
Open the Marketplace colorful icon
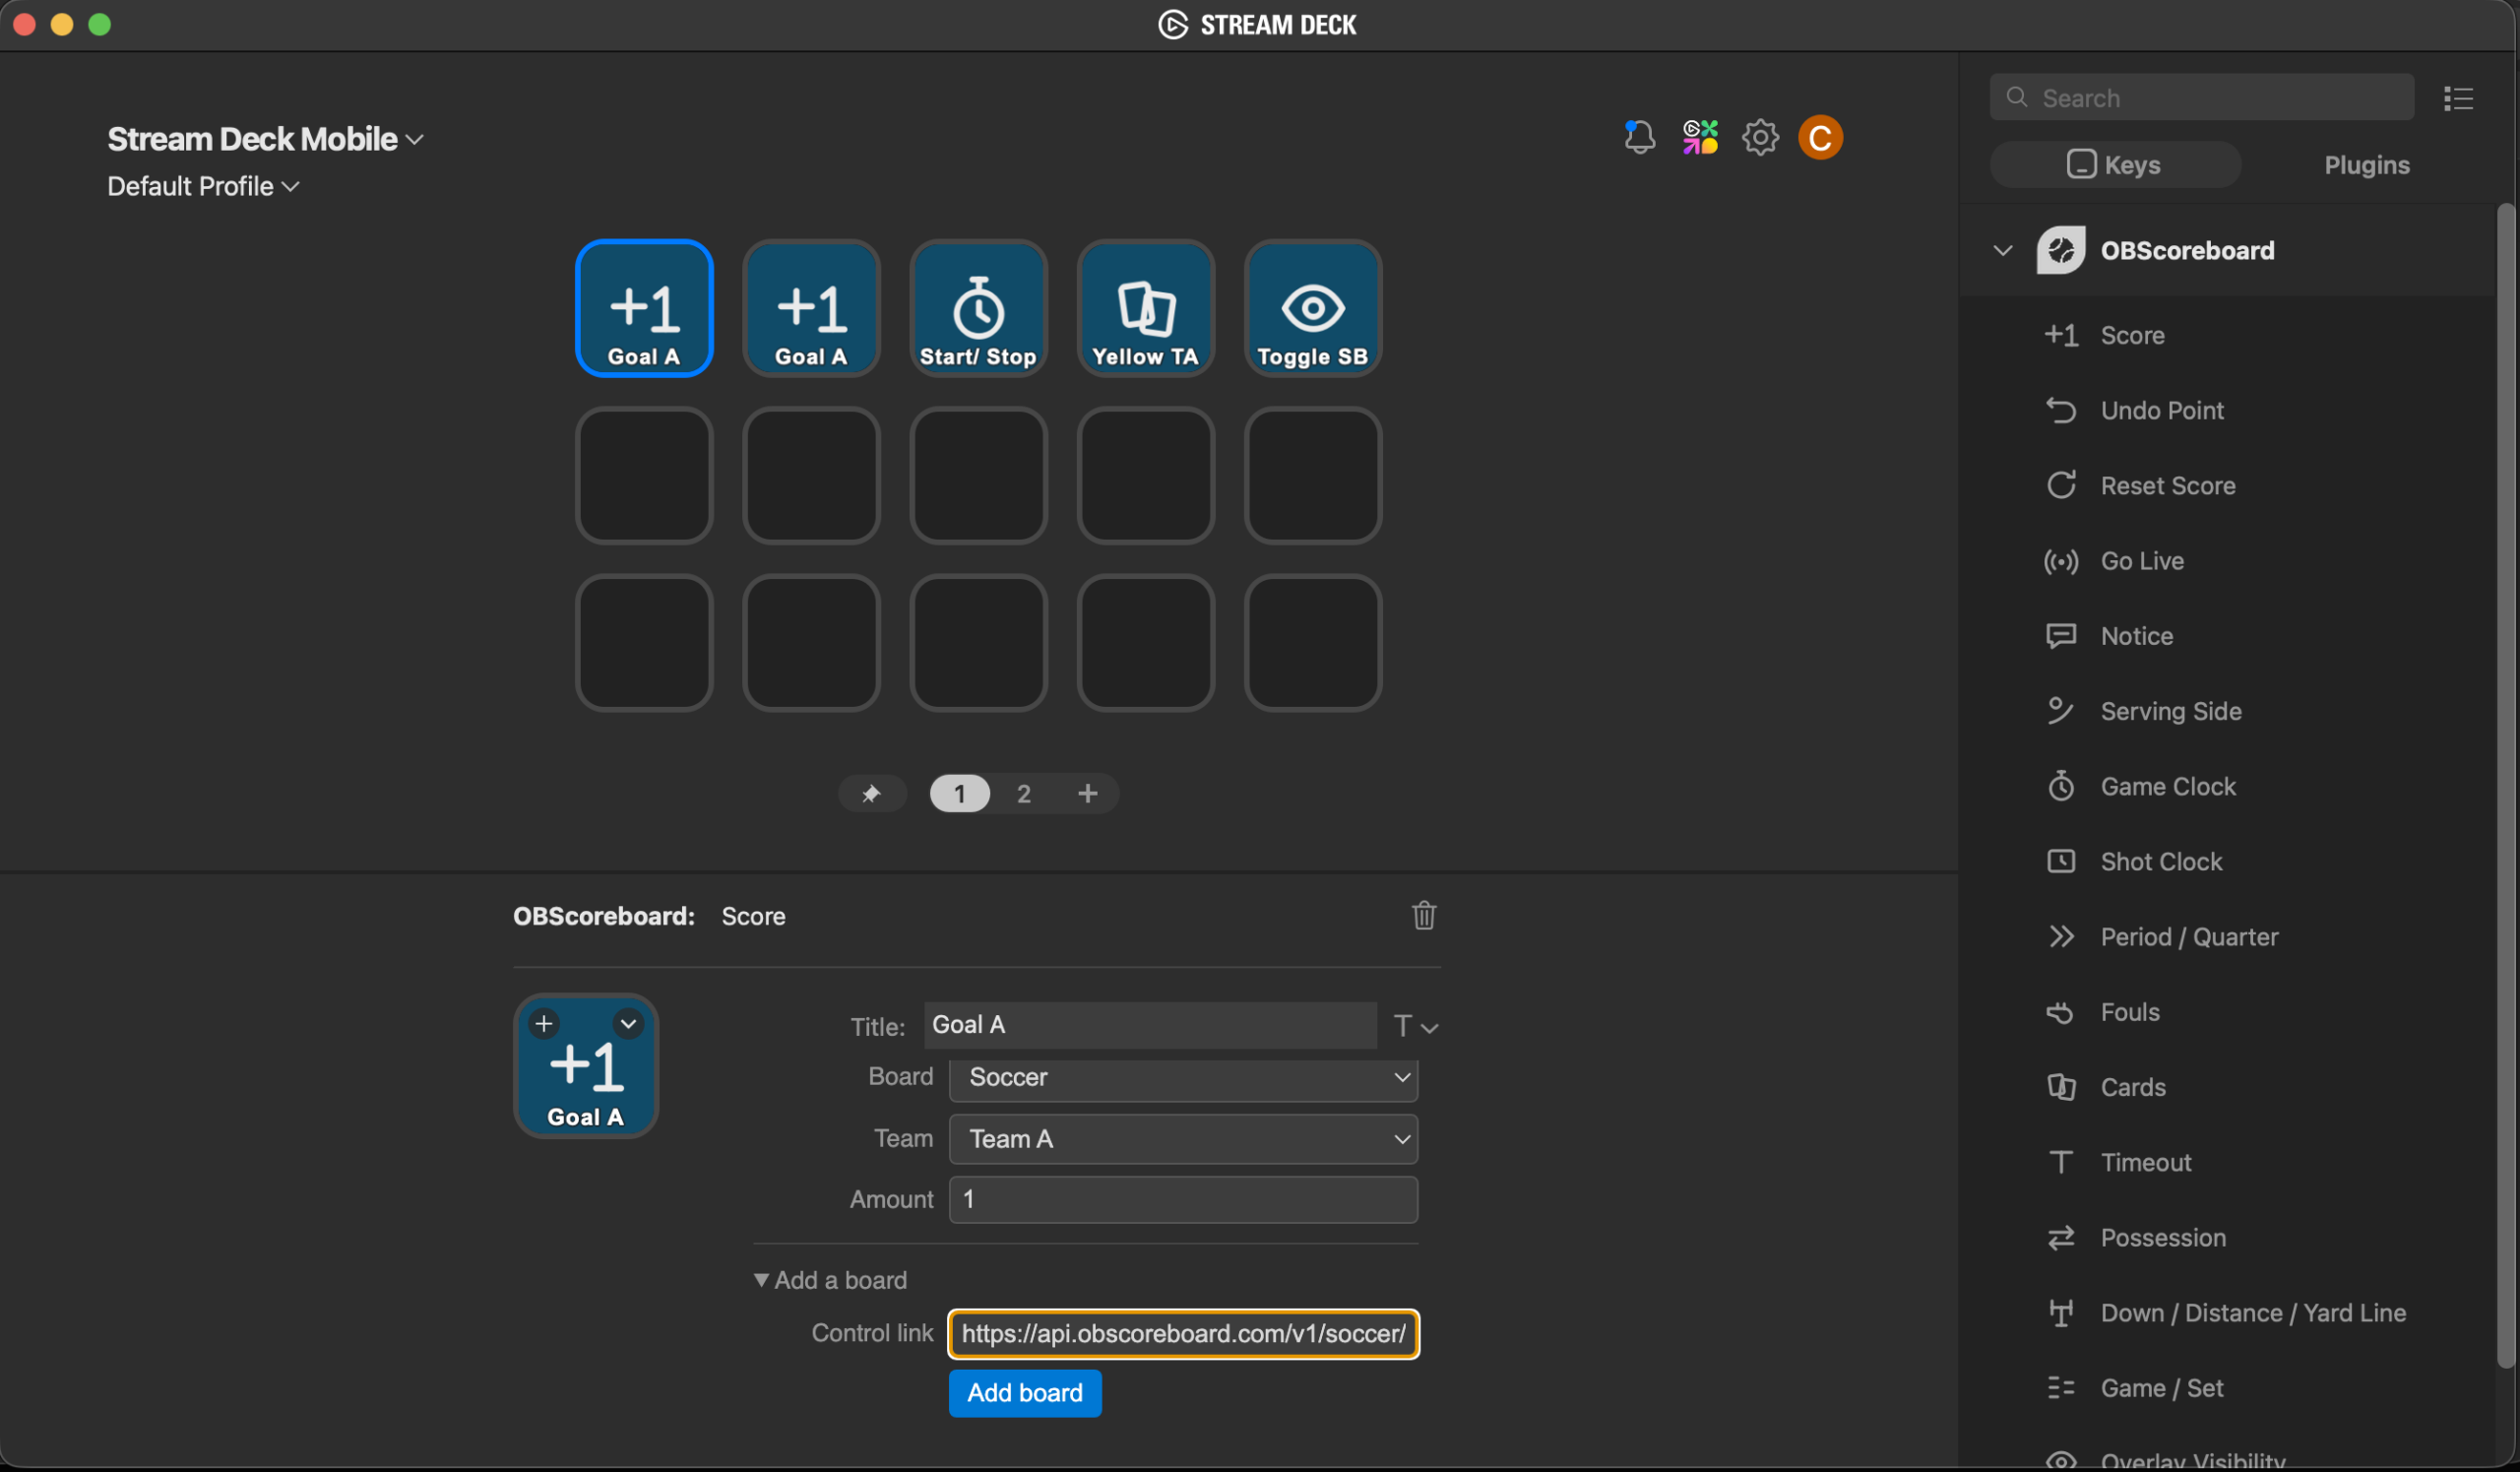pyautogui.click(x=1700, y=137)
